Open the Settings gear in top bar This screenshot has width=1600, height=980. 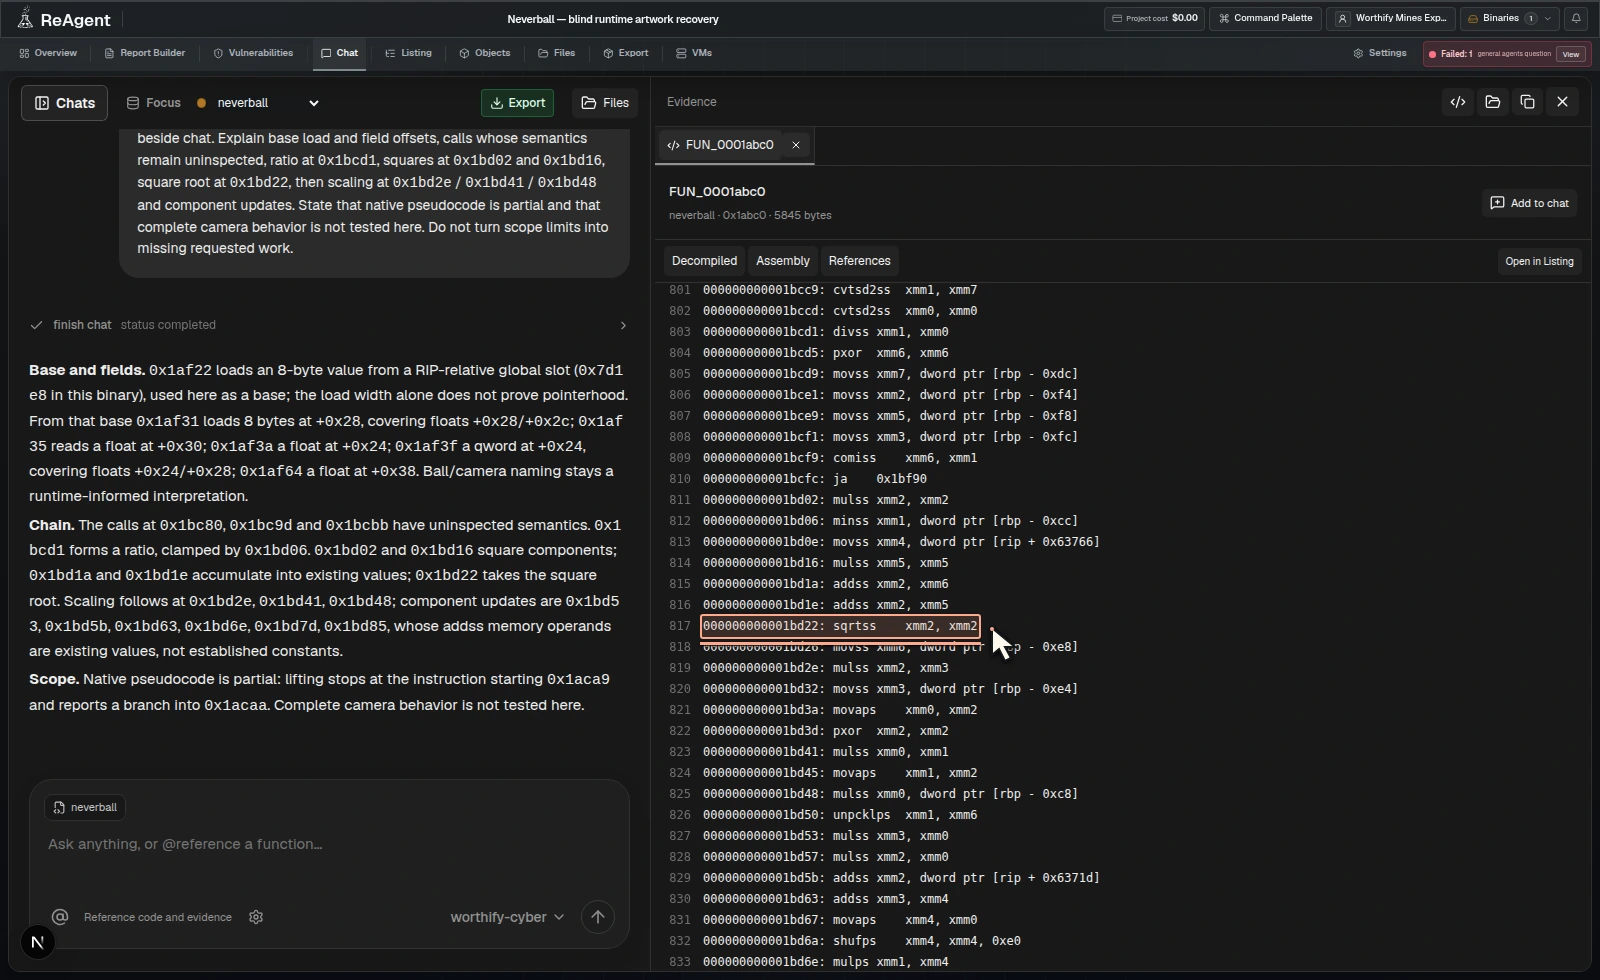(x=1380, y=53)
